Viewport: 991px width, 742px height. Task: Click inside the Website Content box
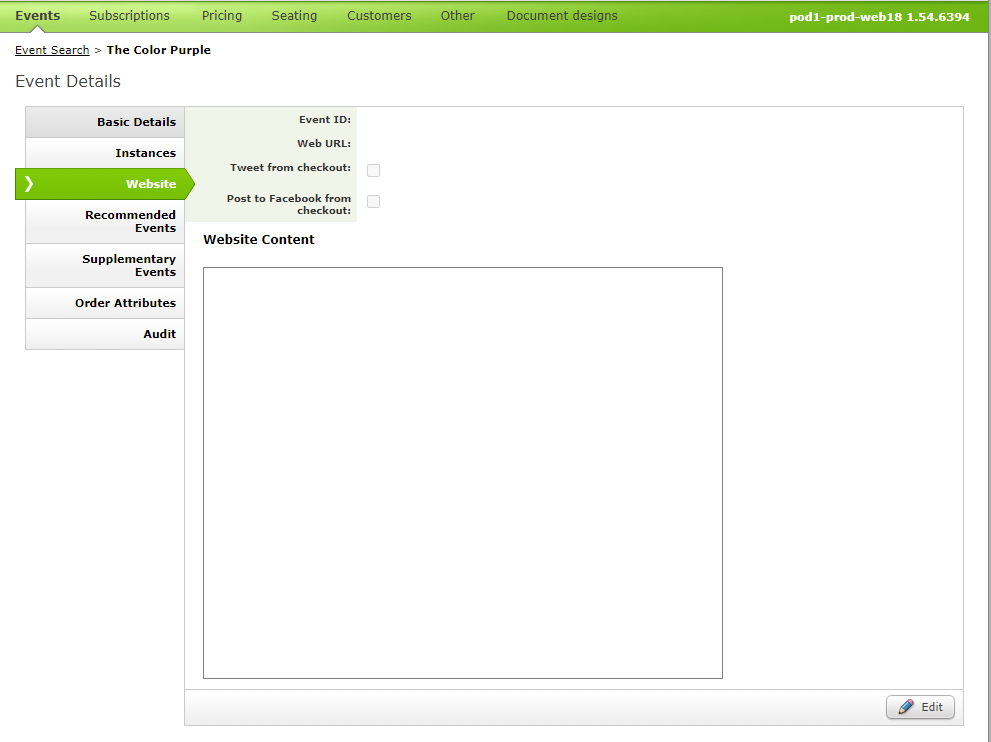(463, 473)
